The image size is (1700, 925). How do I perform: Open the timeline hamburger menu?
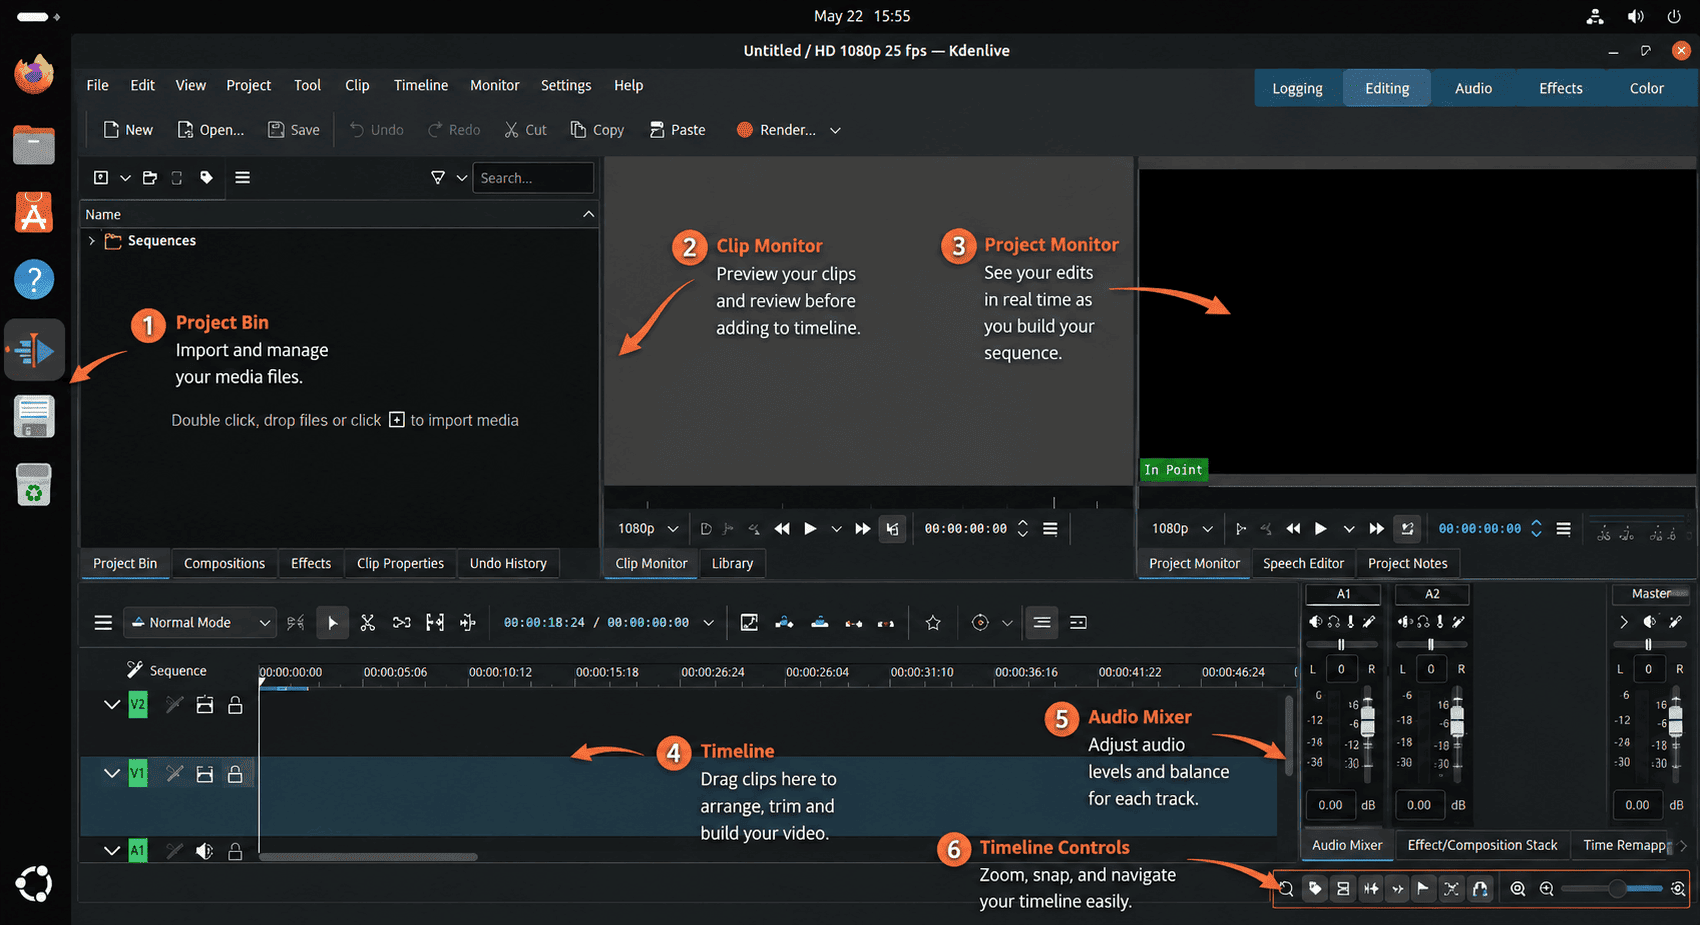[103, 622]
